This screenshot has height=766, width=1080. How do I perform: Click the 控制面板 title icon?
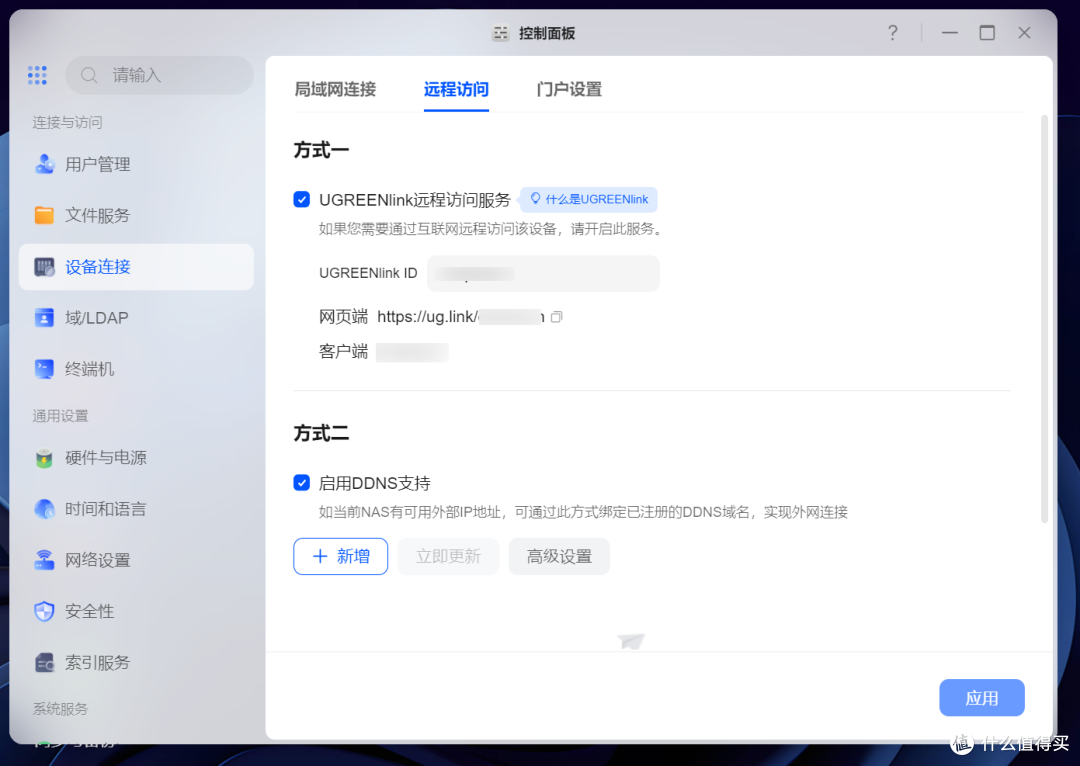coord(501,33)
